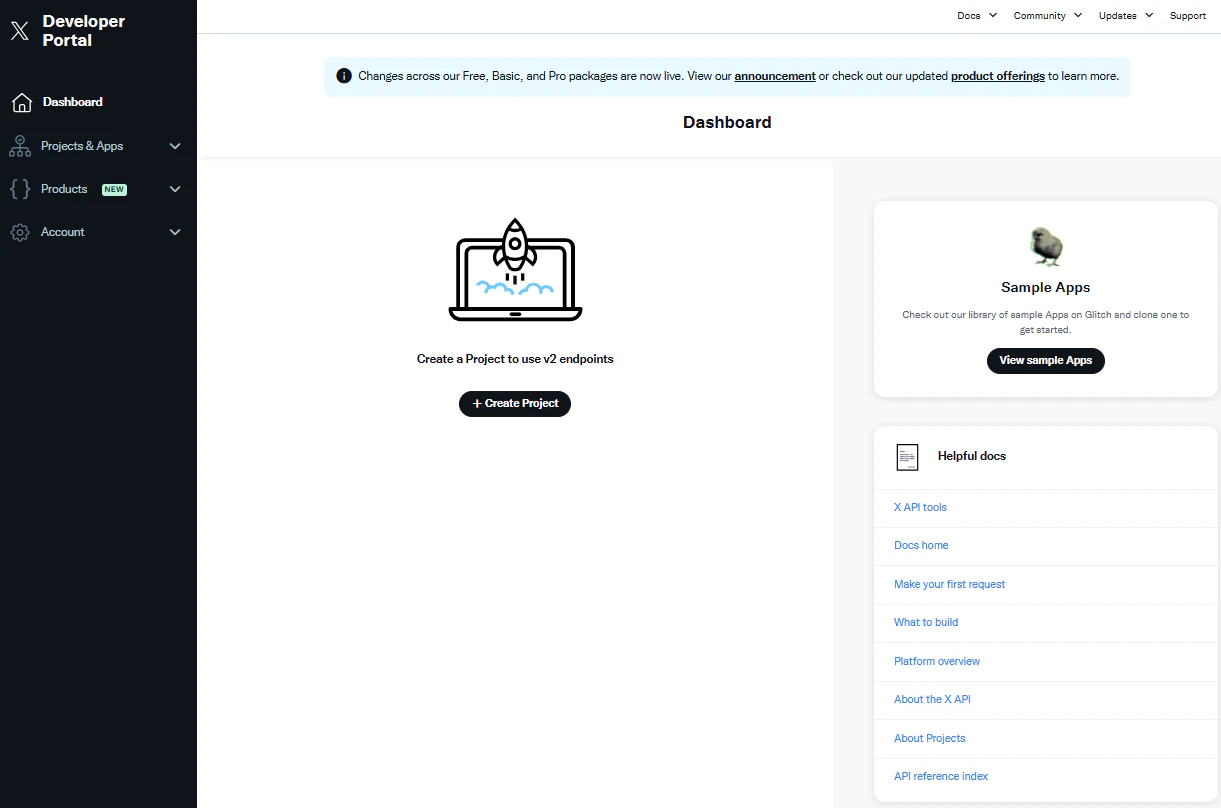Viewport: 1221px width, 808px height.
Task: Click the Developer Portal title text
Action: (84, 31)
